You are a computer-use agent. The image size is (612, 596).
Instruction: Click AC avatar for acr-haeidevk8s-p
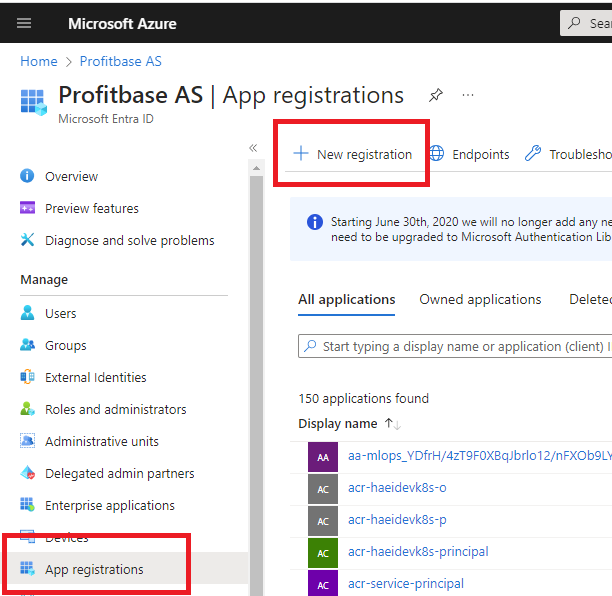[323, 521]
